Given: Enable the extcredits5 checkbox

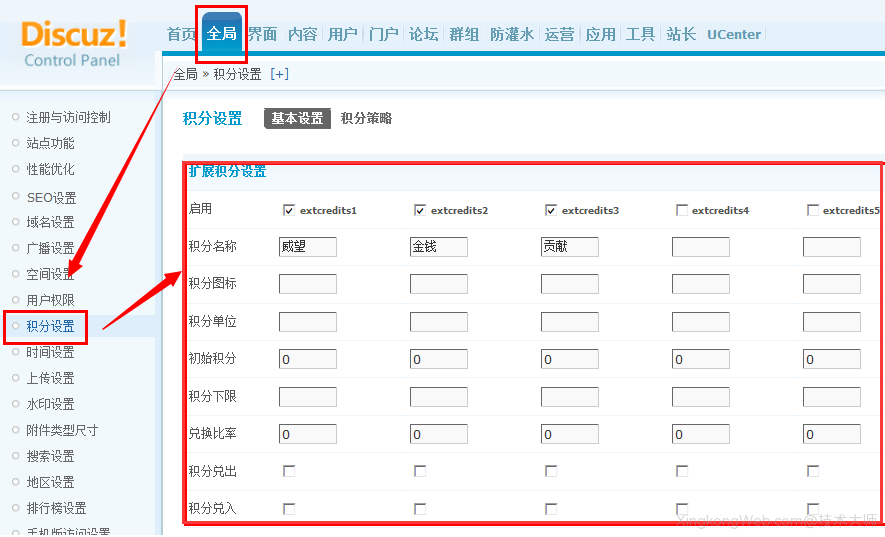Looking at the screenshot, I should (813, 211).
